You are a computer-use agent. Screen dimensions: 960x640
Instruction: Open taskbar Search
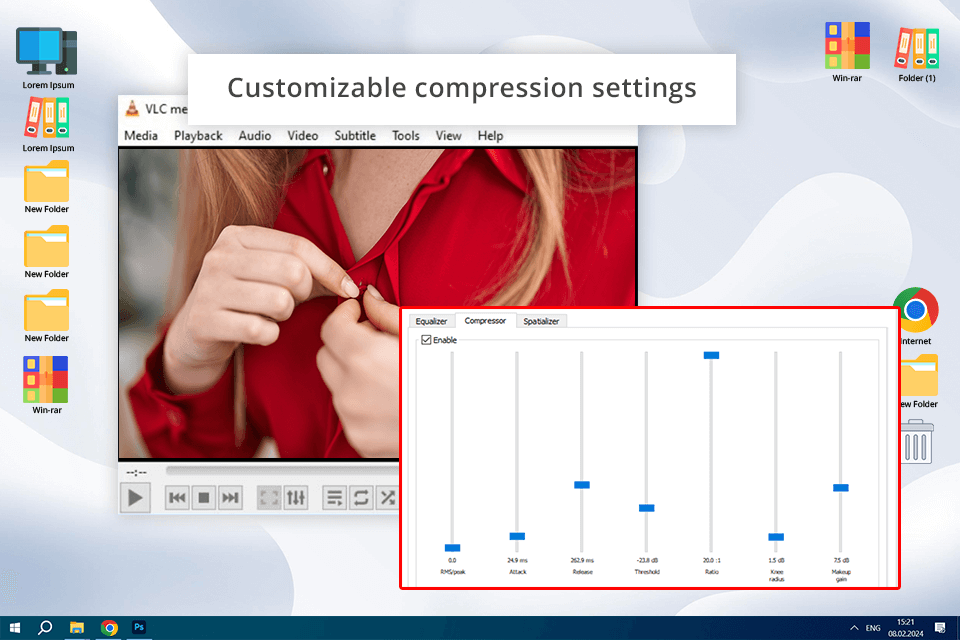point(45,628)
